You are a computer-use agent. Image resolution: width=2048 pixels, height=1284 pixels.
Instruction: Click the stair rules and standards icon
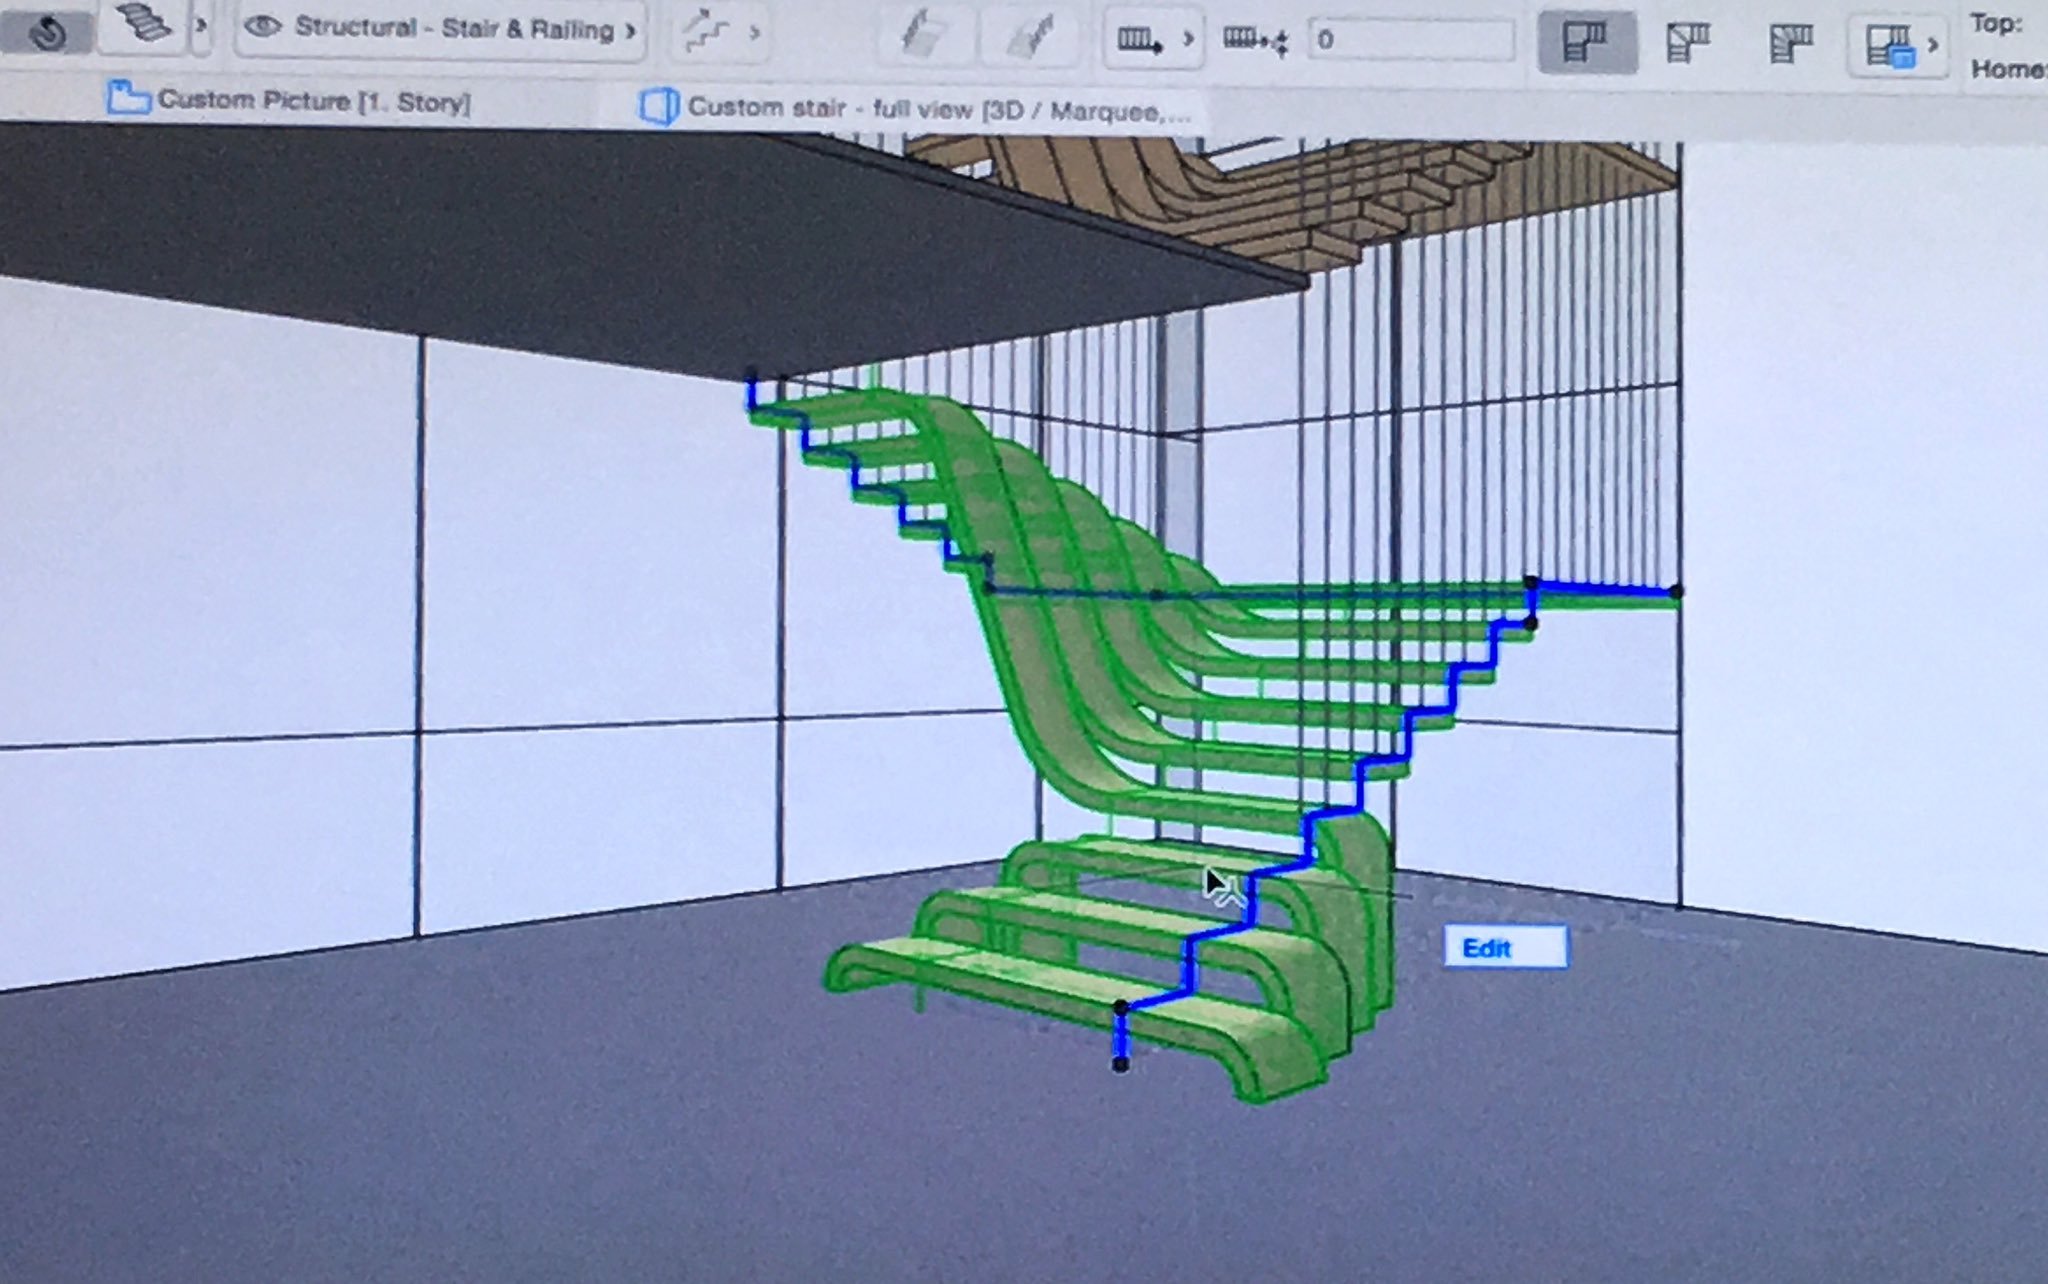[1888, 46]
